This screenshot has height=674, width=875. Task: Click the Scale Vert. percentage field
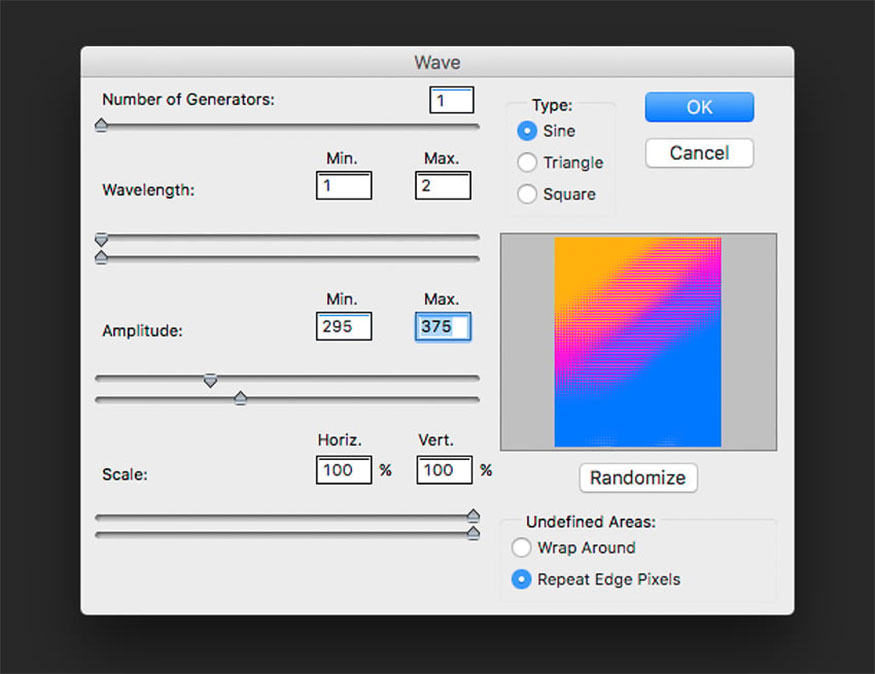pos(443,470)
